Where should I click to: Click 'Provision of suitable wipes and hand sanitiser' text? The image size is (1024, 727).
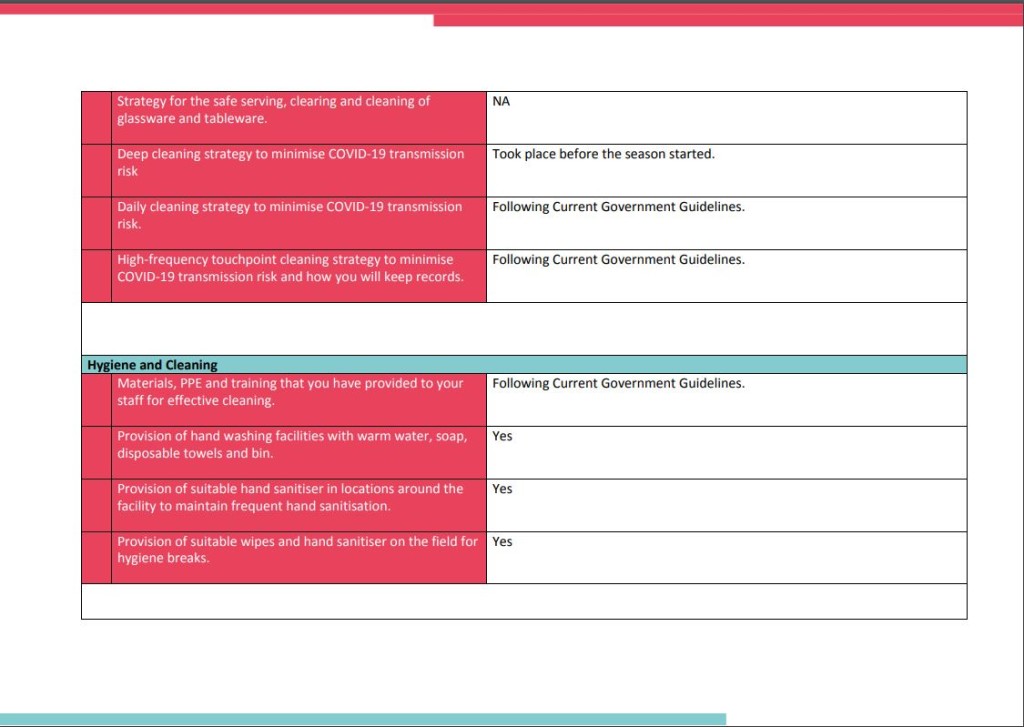297,549
